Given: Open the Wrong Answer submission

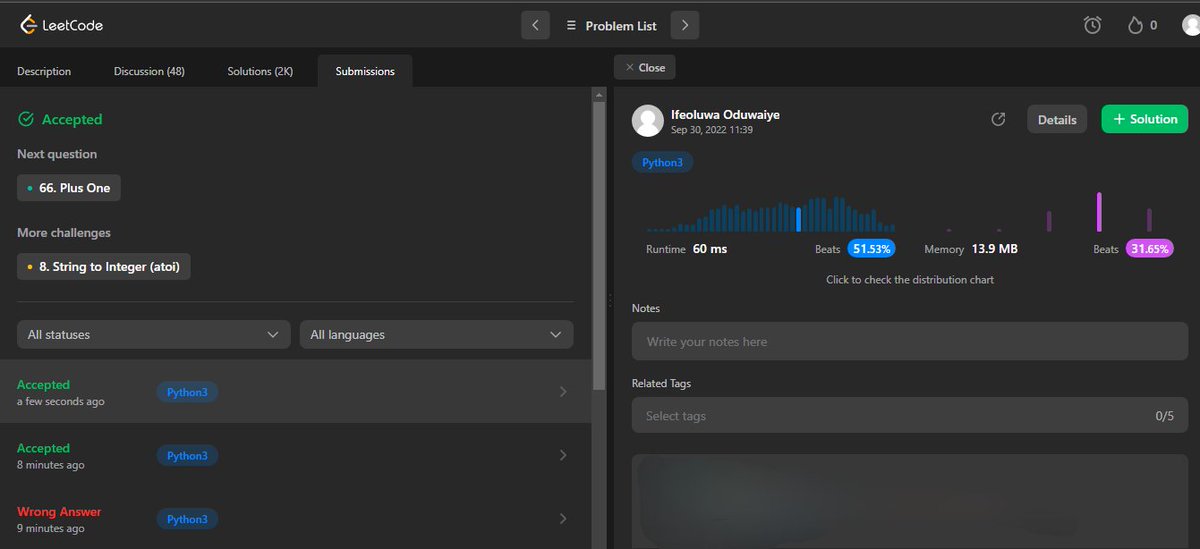Looking at the screenshot, I should point(295,518).
